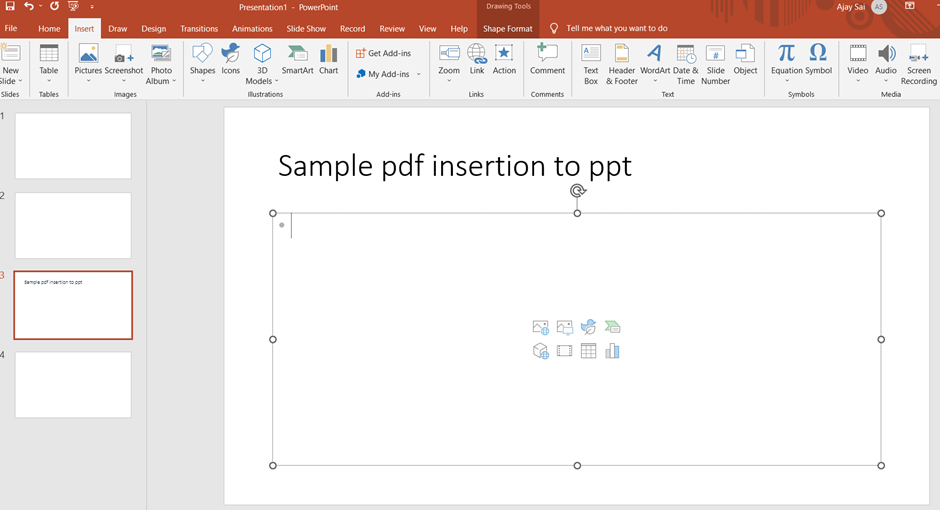Insert a Chart from ribbon

329,59
